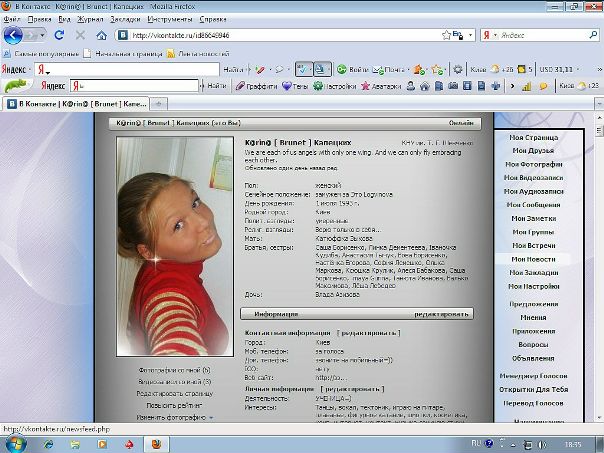Open the tab list dropdown at tab strip end
Viewport: 604px width, 453px height.
[599, 104]
